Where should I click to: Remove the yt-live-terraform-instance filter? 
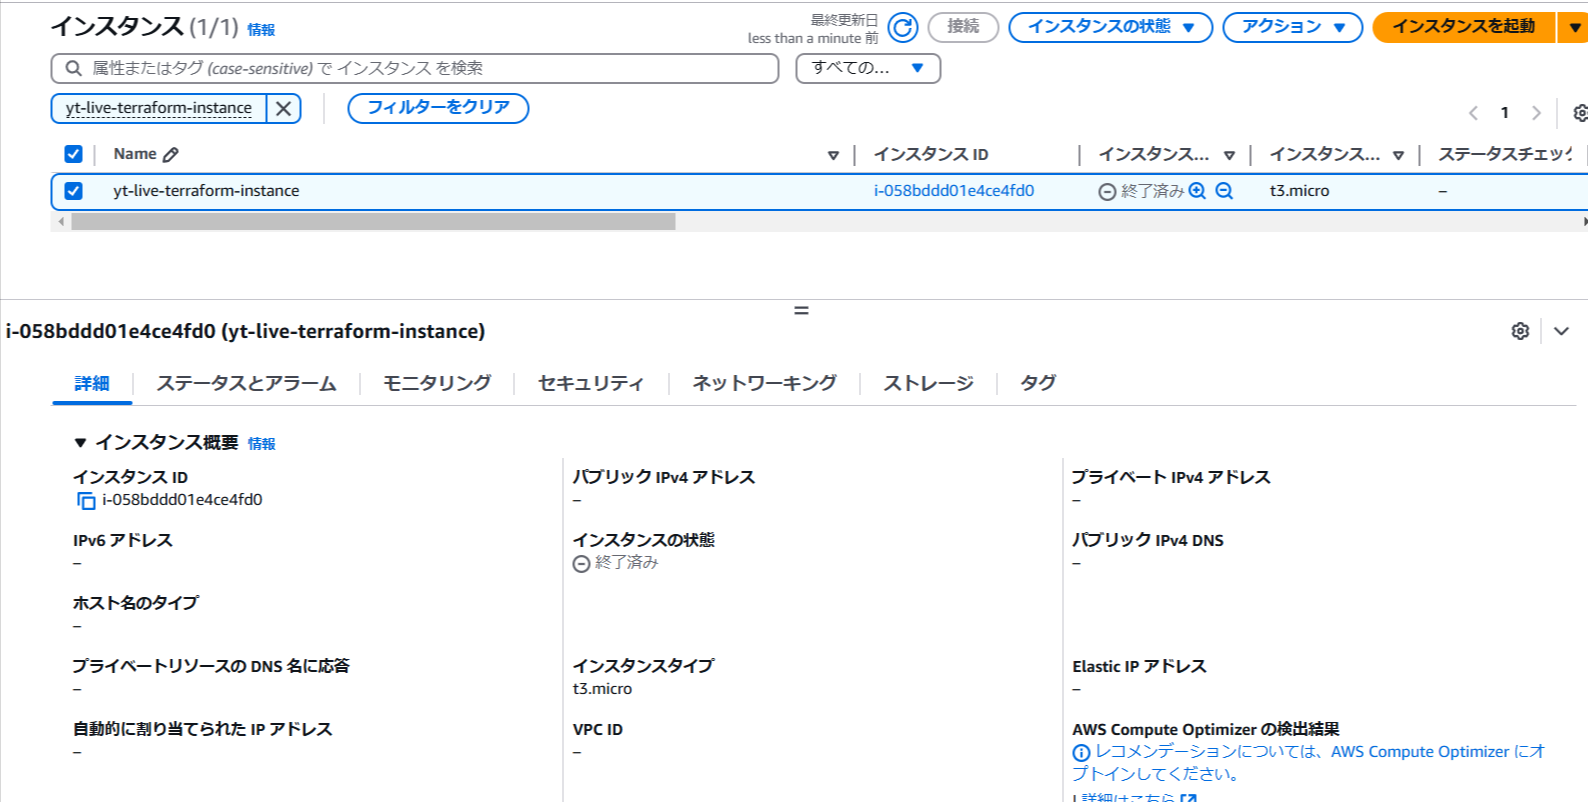284,108
